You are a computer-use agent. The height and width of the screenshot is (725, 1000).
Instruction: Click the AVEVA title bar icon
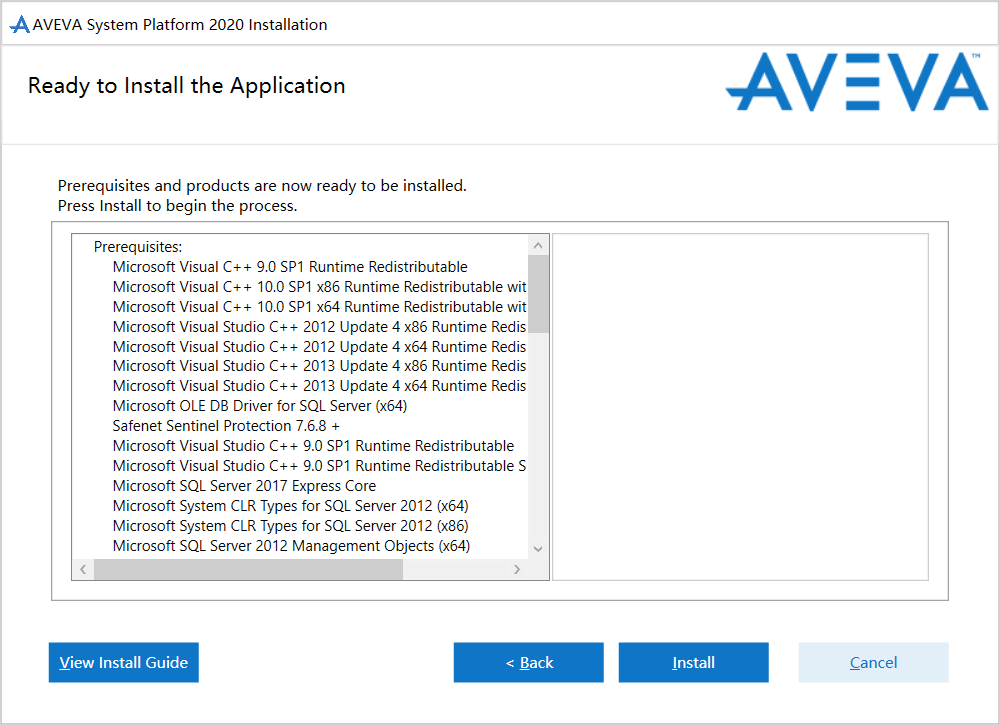[19, 25]
